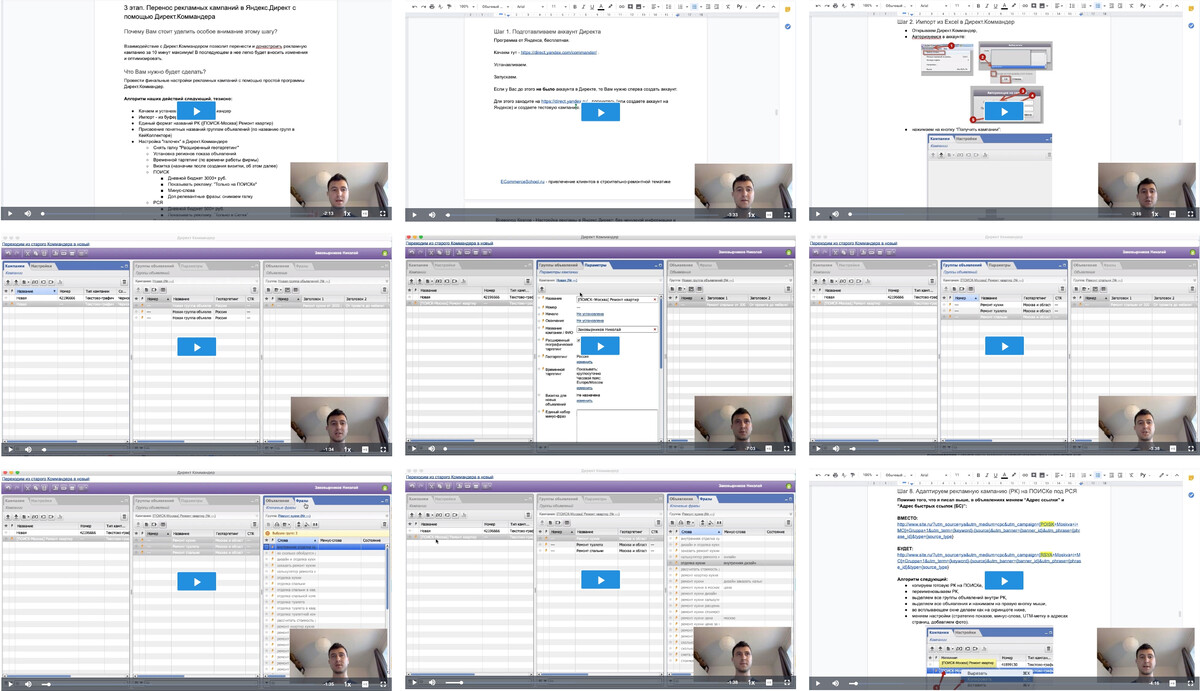The image size is (1200, 691).
Task: Click the quality icon on the "Шаг 6" video
Action: click(1174, 683)
